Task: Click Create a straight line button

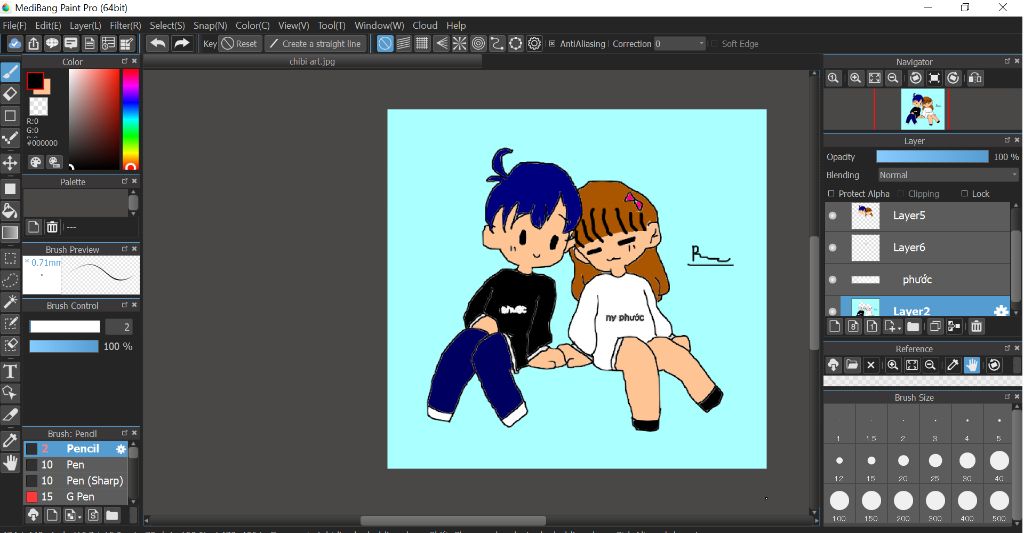Action: 315,44
